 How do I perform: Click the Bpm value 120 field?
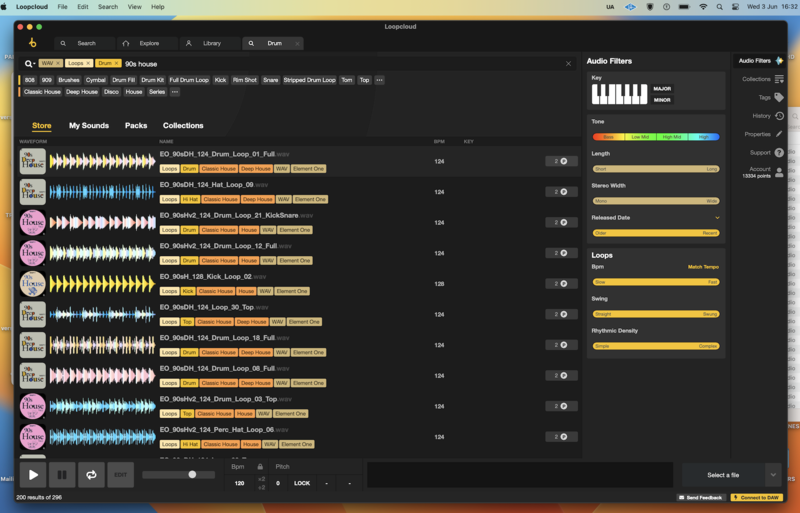pos(239,483)
